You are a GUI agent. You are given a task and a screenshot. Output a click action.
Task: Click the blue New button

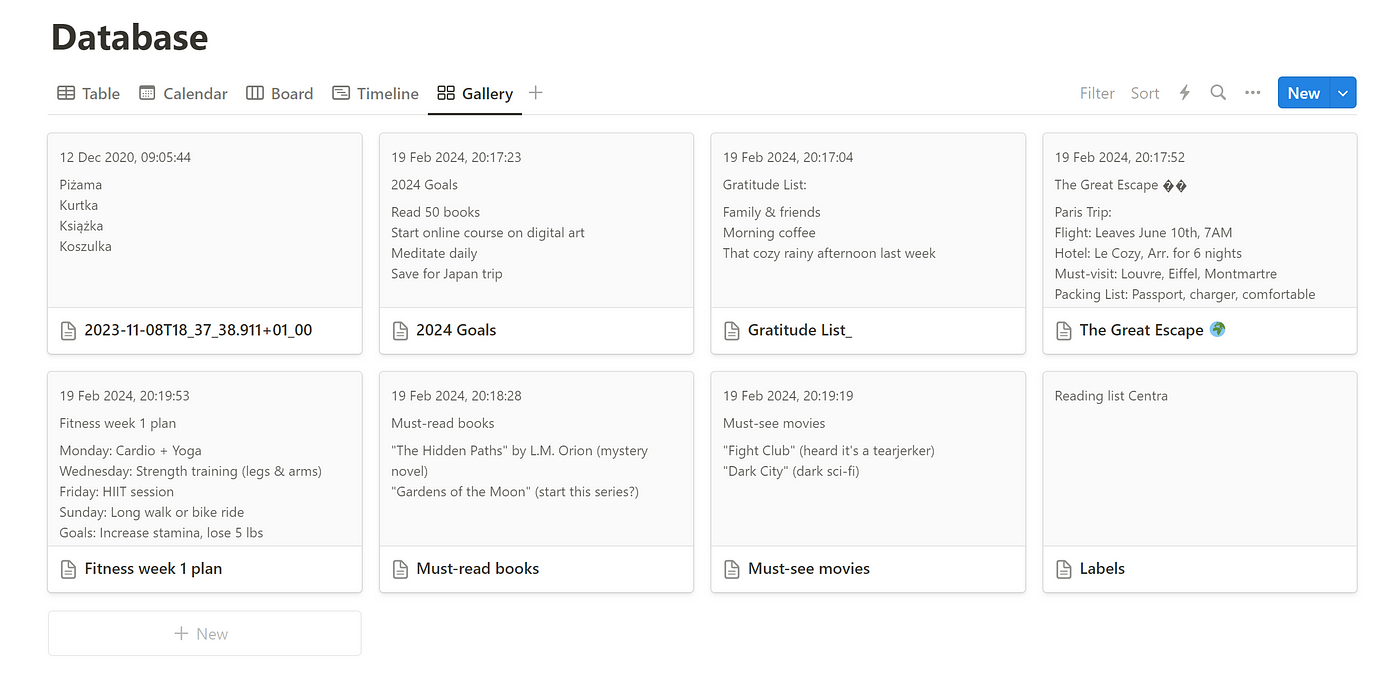[1304, 93]
